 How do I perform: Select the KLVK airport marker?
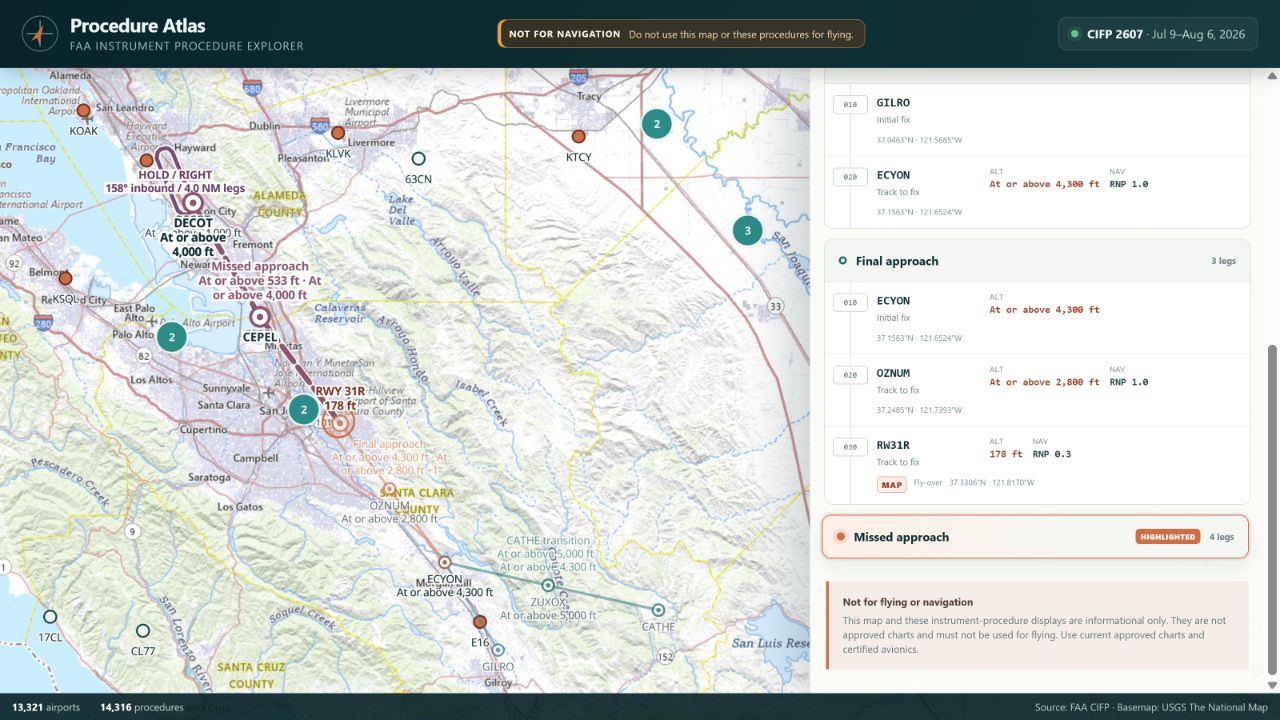click(338, 133)
